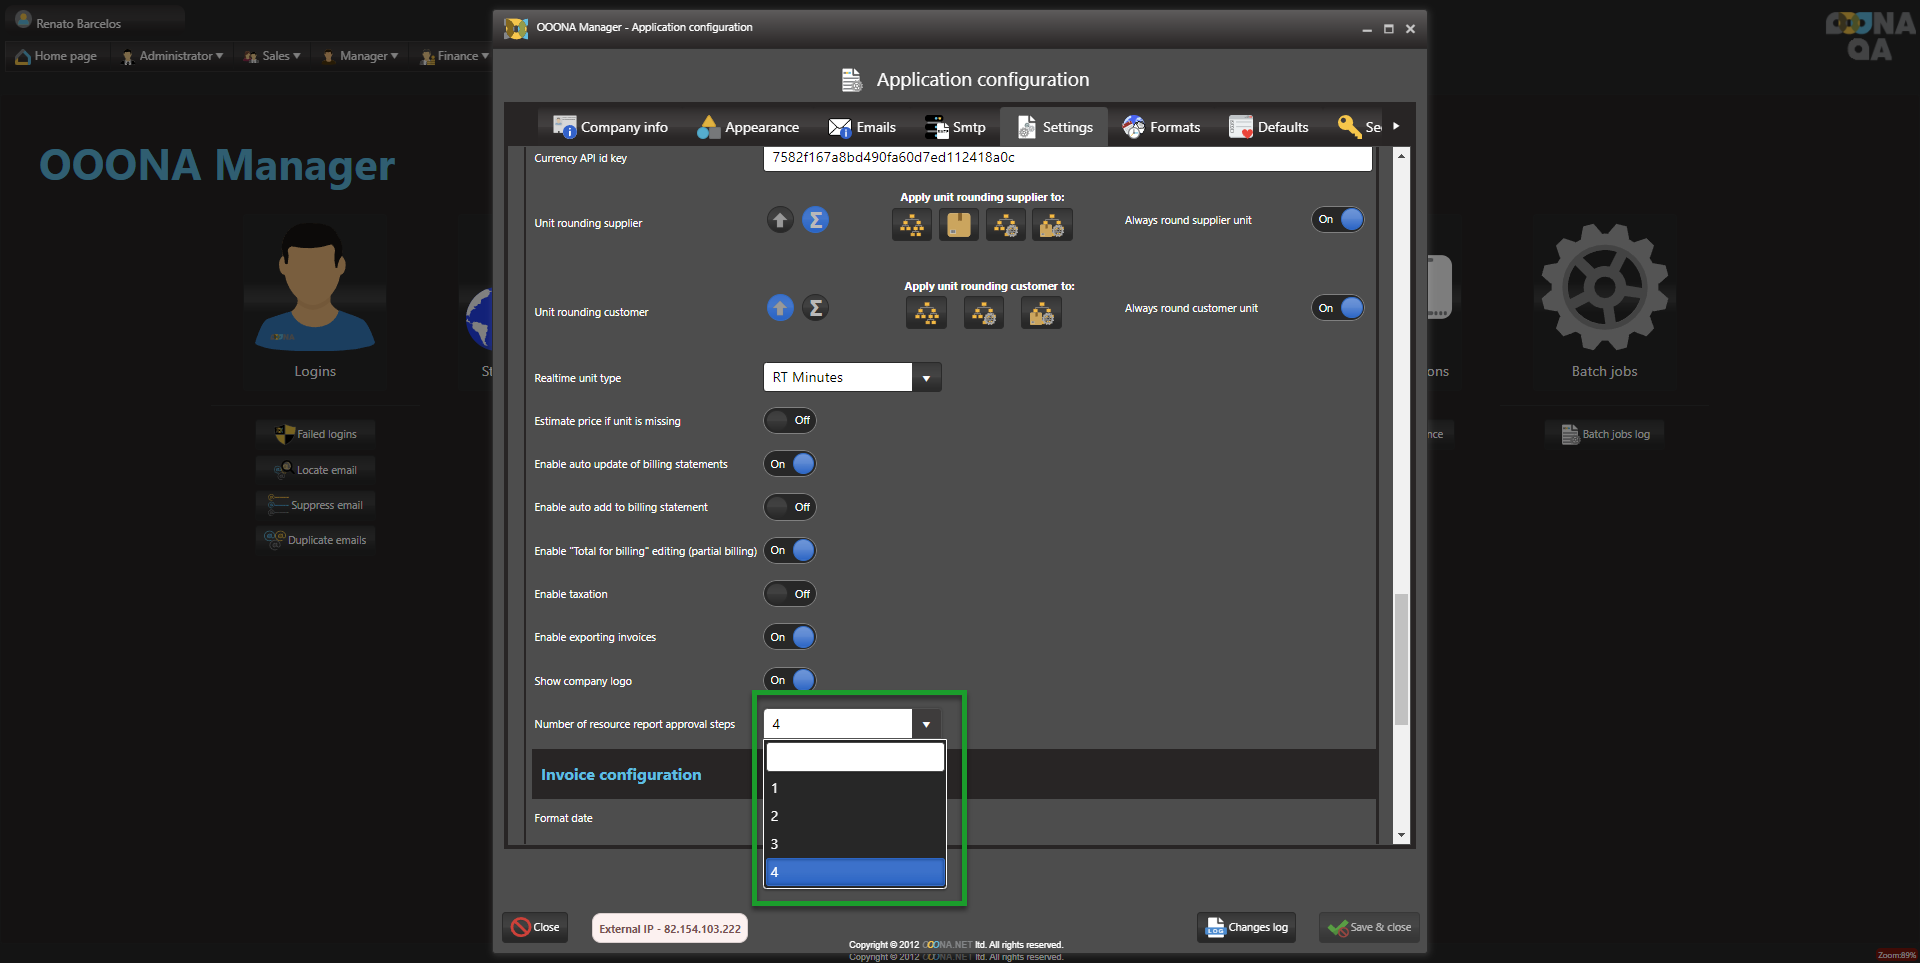Click the second supplier rounding box icon
1920x963 pixels.
coord(958,225)
